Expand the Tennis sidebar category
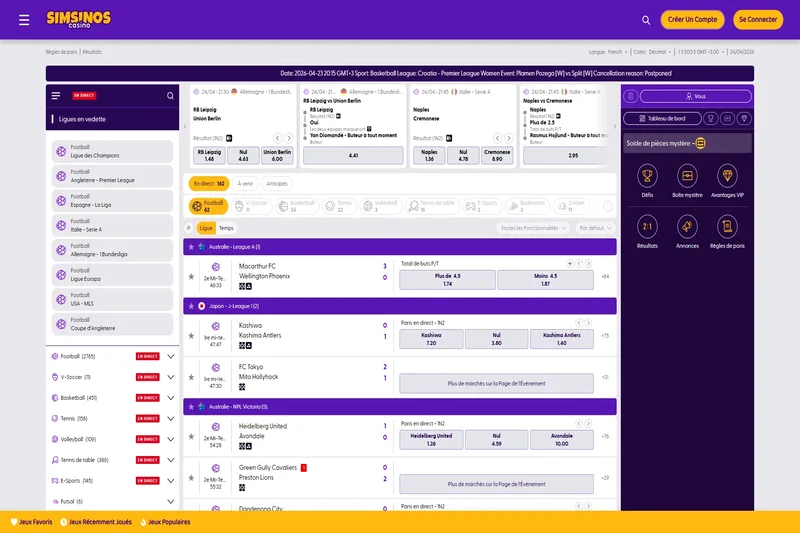The height and width of the screenshot is (533, 800). [170, 419]
